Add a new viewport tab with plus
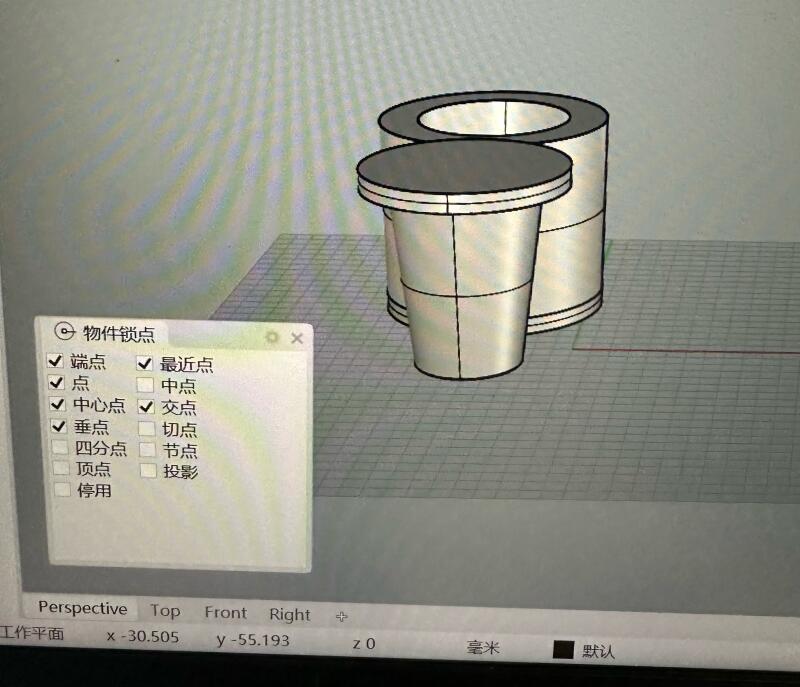Viewport: 800px width, 687px height. tap(341, 615)
